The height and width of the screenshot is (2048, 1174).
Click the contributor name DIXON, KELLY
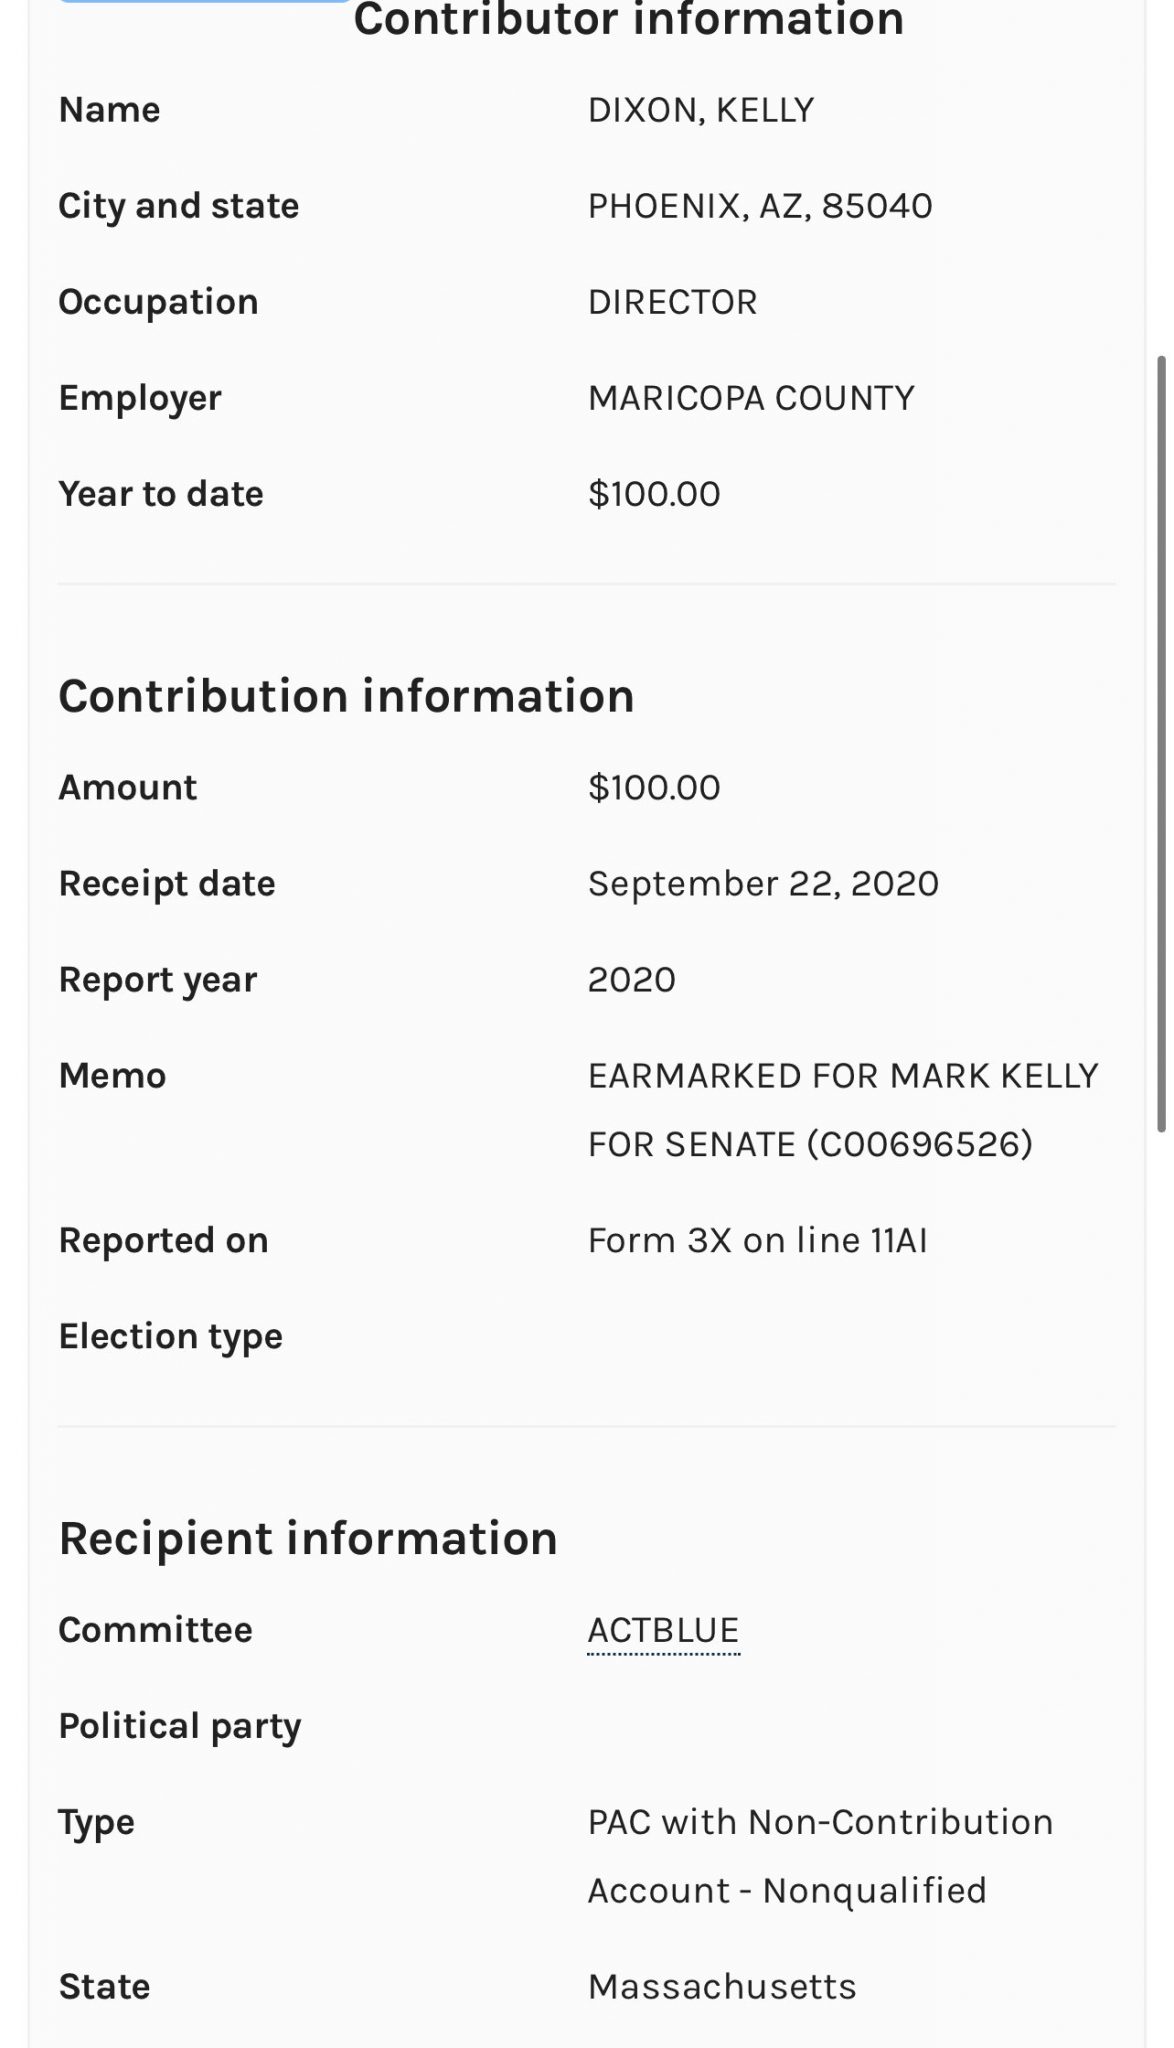coord(701,110)
